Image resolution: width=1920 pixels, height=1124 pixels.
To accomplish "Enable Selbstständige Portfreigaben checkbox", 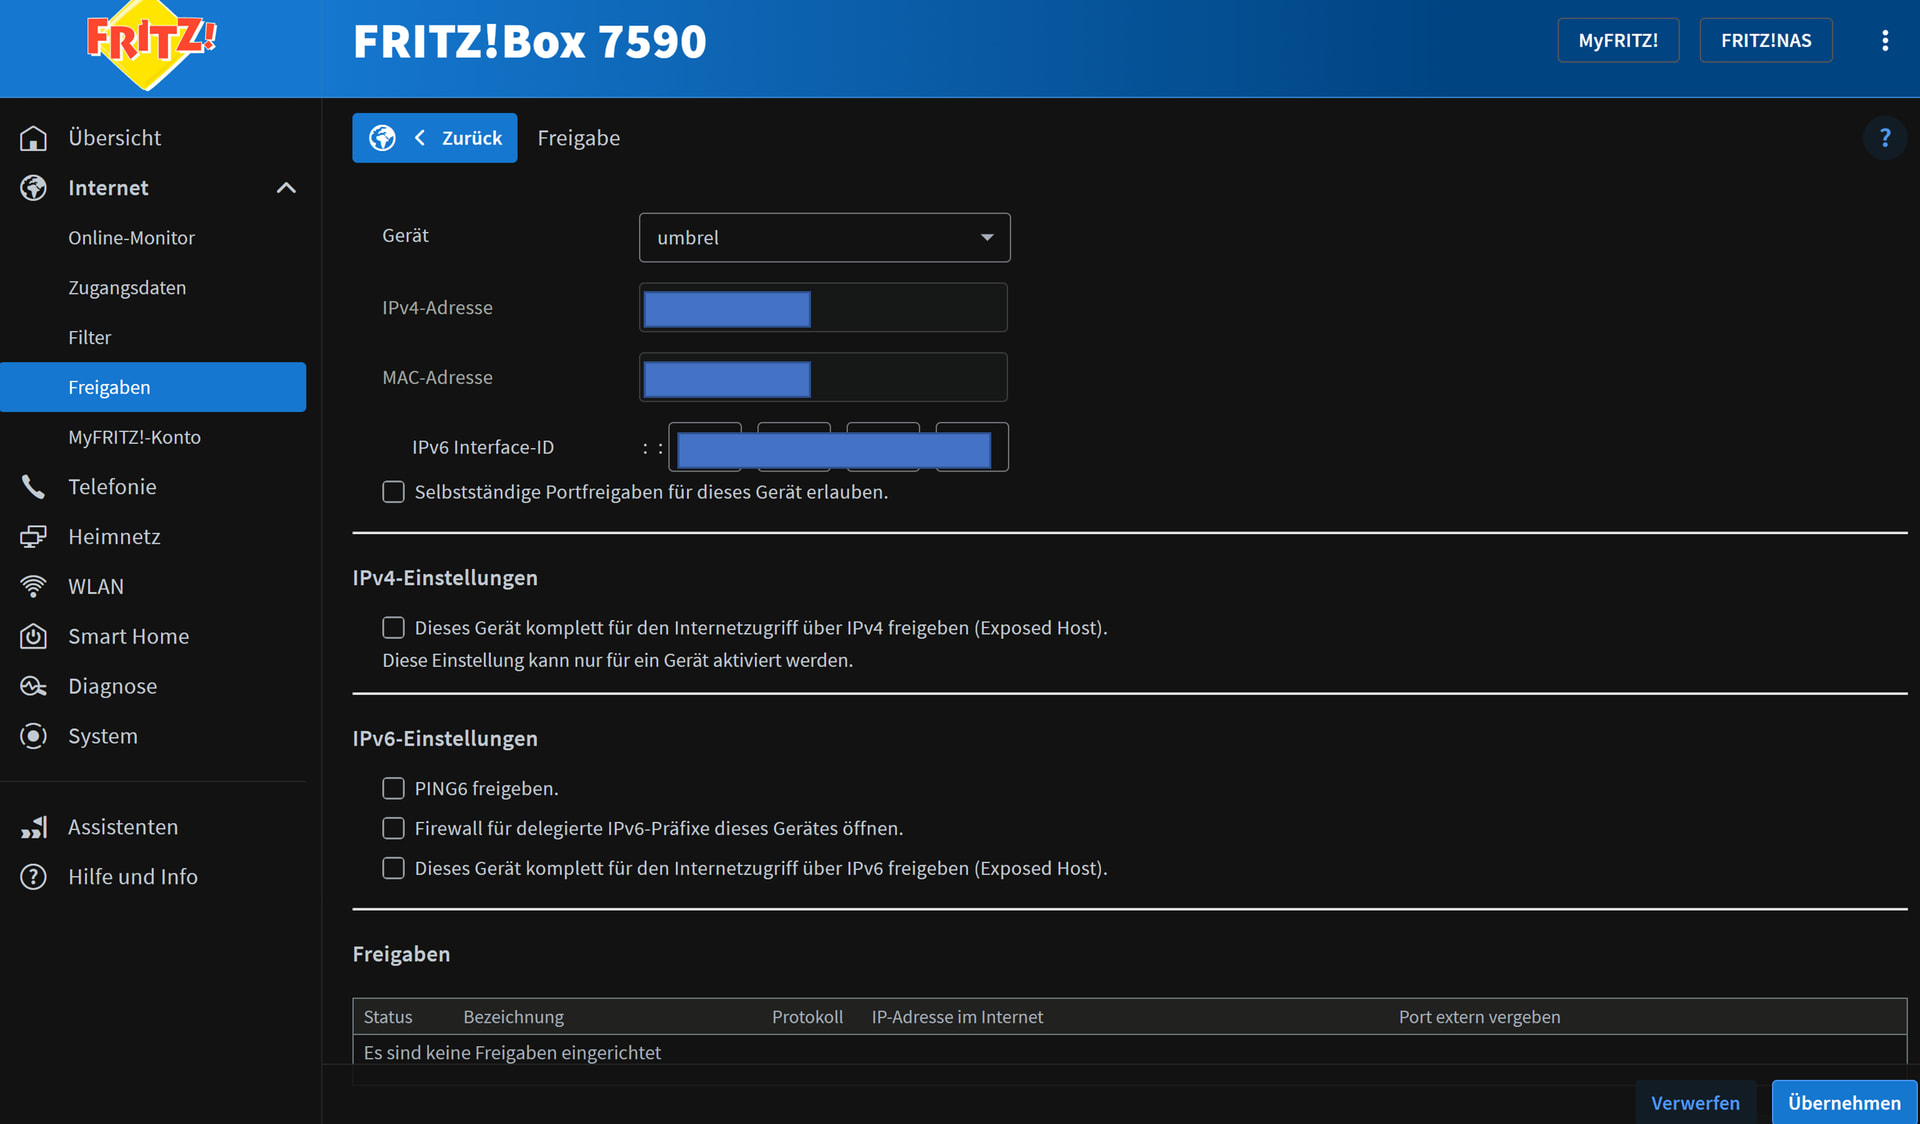I will (393, 492).
